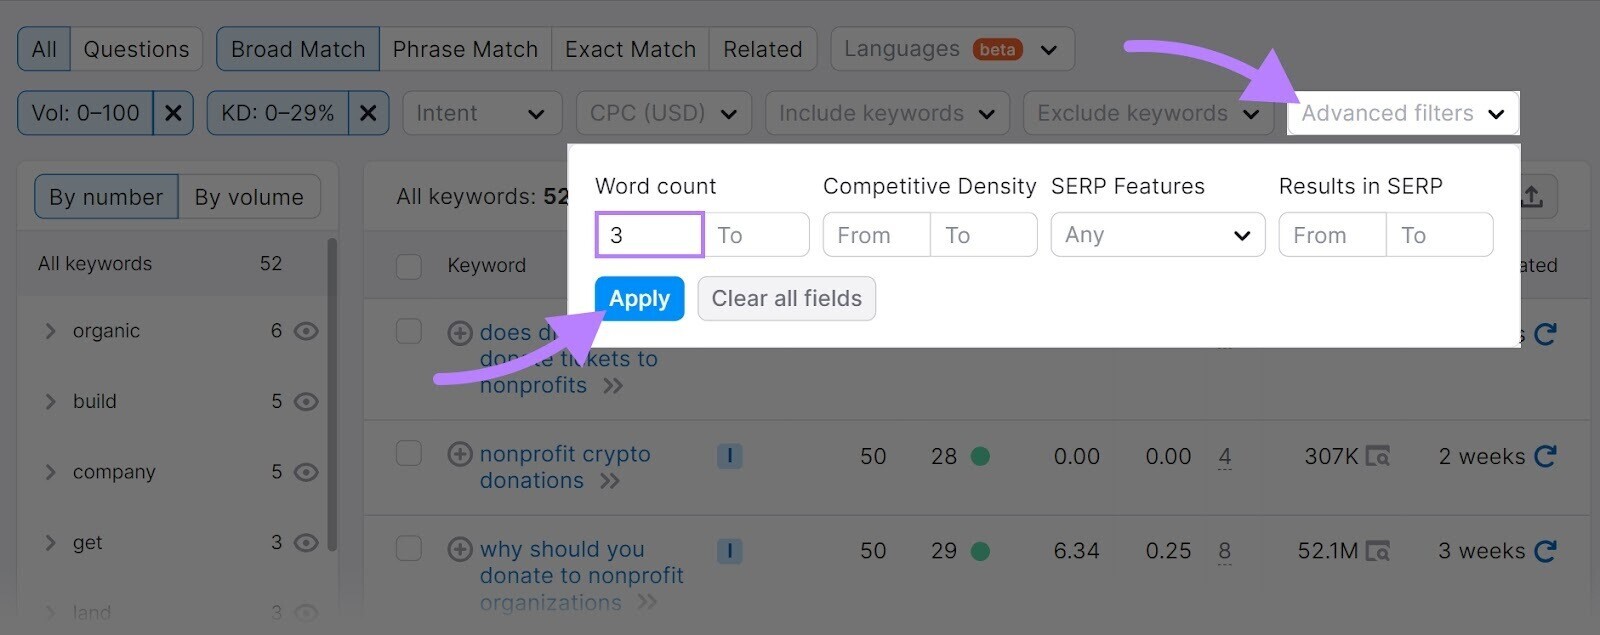Click the informational intent badge on "nonprofit crypto donations"
The width and height of the screenshot is (1600, 635).
point(730,455)
